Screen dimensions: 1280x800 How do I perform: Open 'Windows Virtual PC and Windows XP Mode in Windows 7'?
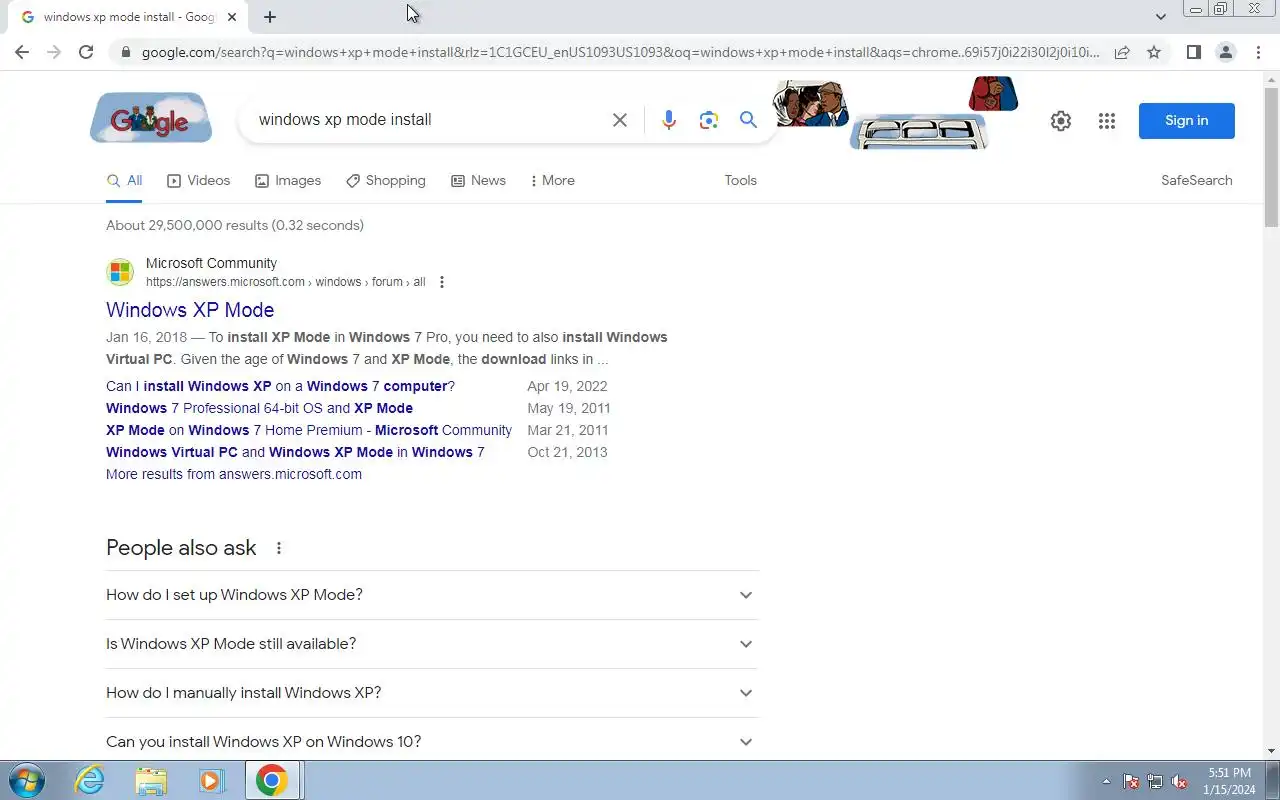[295, 452]
